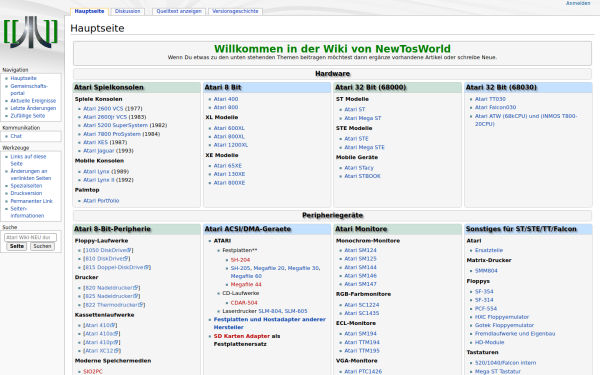600x375 pixels.
Task: Open the Atari 5200 SuperSystem article
Action: 115,125
